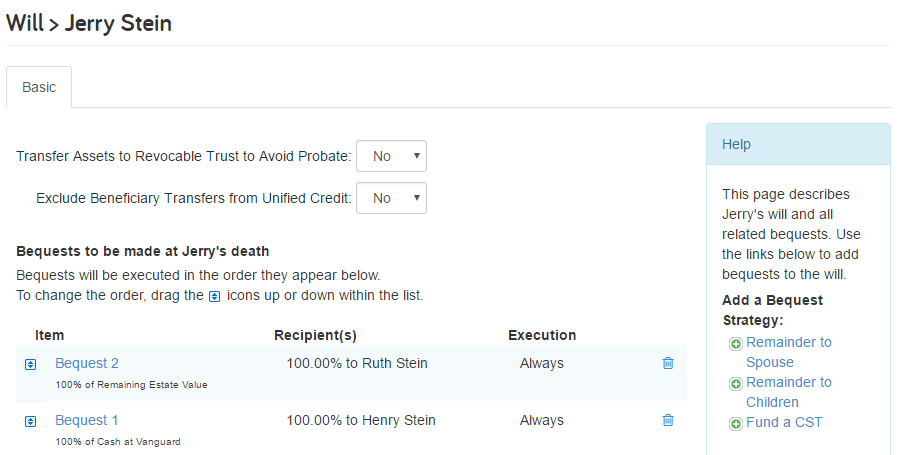Click the Will > Jerry Stein page heading
908x455 pixels.
pyautogui.click(x=89, y=23)
